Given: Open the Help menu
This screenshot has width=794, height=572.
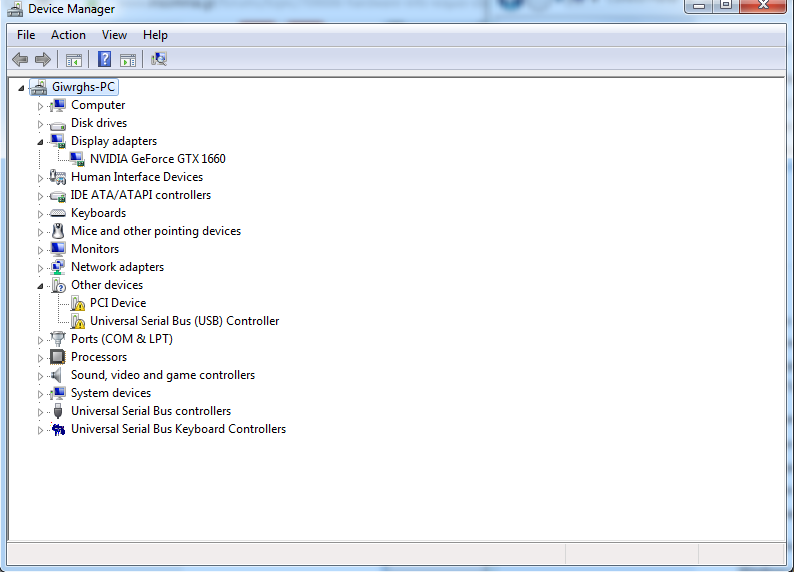Looking at the screenshot, I should [x=155, y=35].
